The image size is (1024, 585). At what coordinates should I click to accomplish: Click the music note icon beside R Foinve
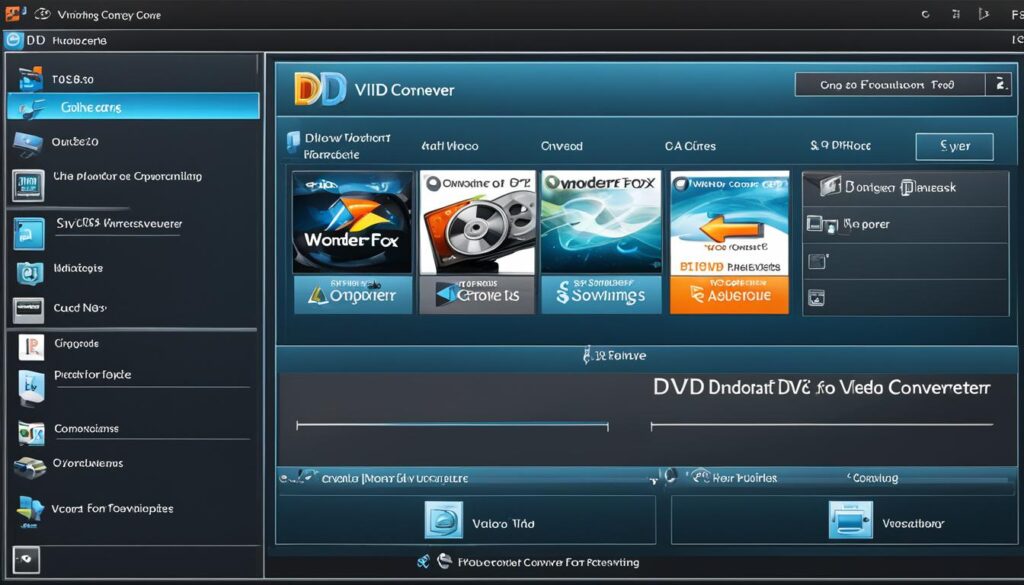[587, 355]
